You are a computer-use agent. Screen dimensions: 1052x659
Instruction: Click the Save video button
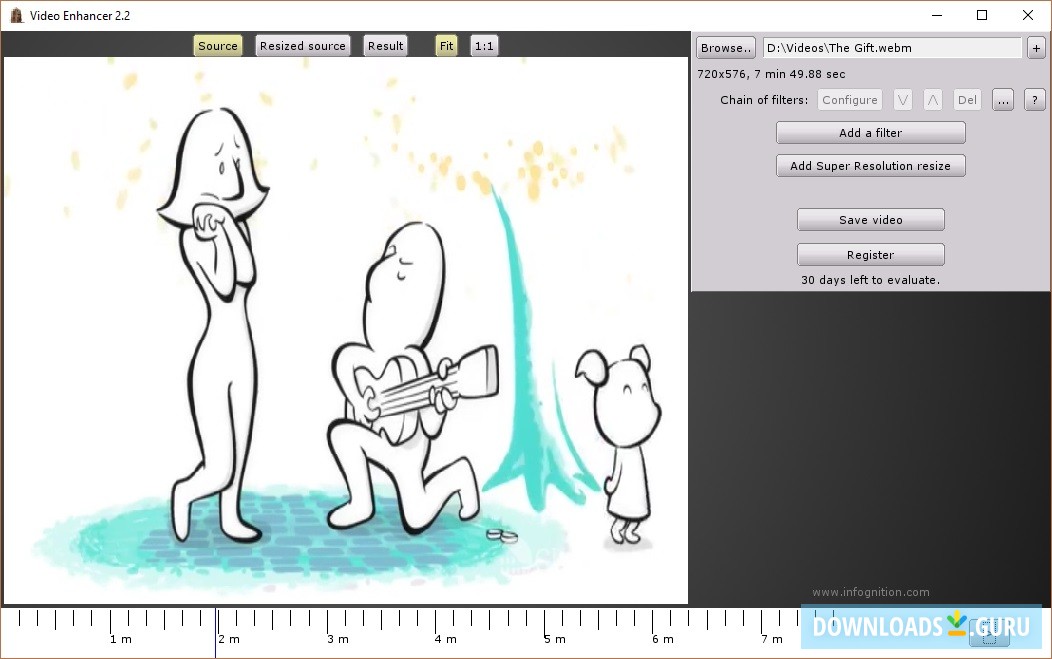click(871, 219)
